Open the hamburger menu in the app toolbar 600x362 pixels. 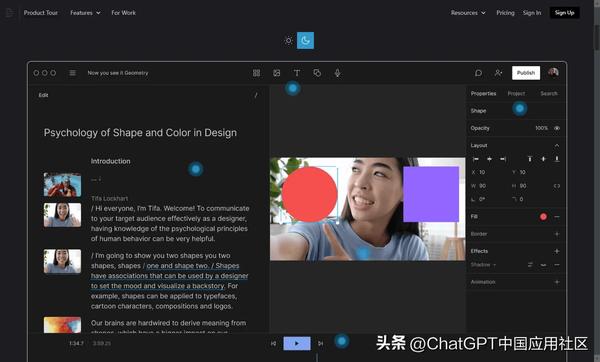72,73
